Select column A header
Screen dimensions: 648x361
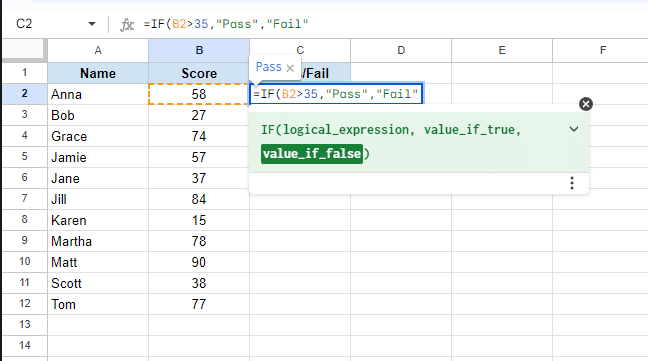[98, 50]
